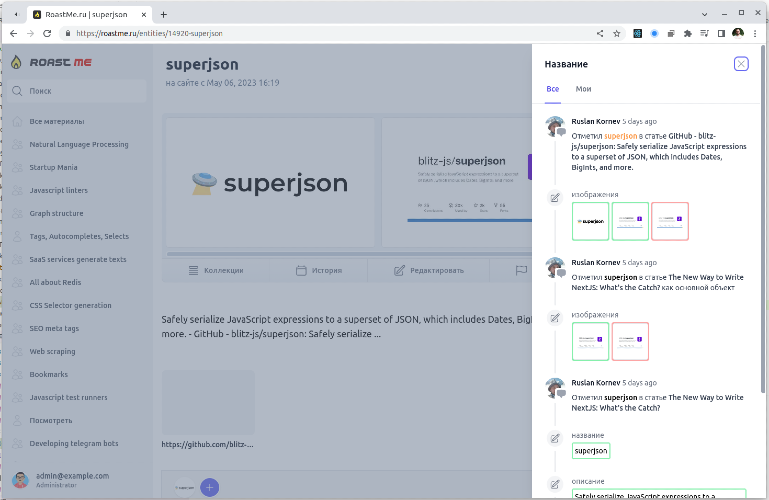
Task: Click the address bar URL
Action: (x=149, y=33)
